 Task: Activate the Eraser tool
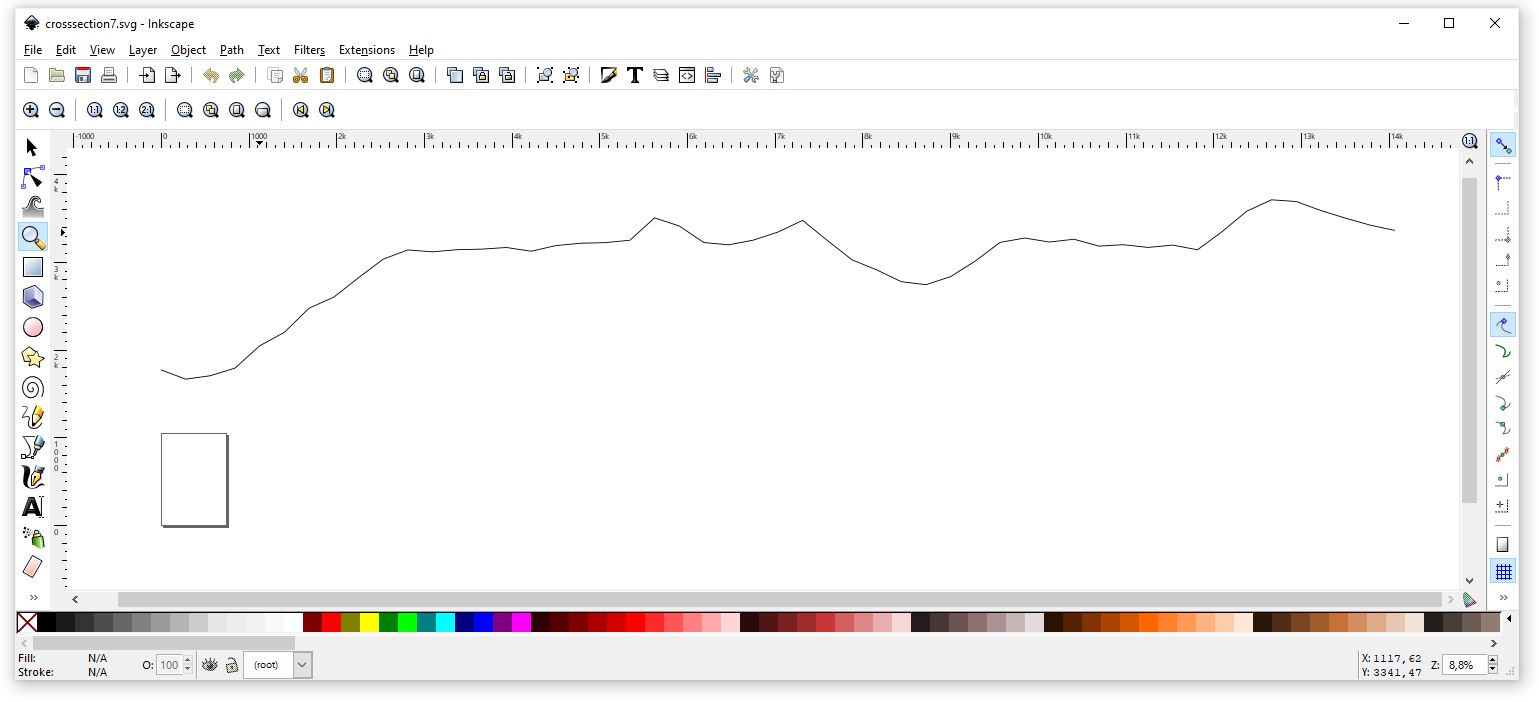point(32,567)
